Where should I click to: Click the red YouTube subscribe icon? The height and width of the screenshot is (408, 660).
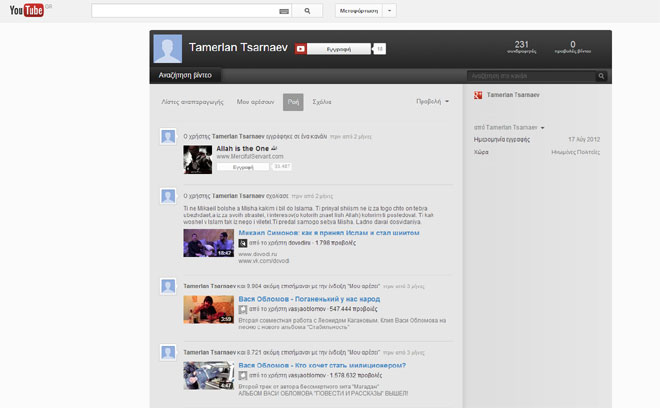(299, 48)
